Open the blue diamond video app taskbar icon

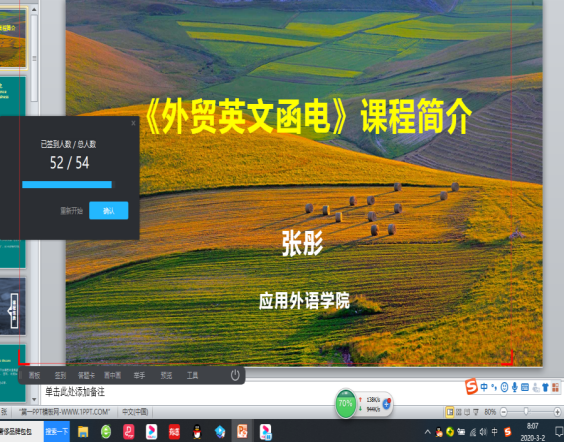click(x=220, y=432)
